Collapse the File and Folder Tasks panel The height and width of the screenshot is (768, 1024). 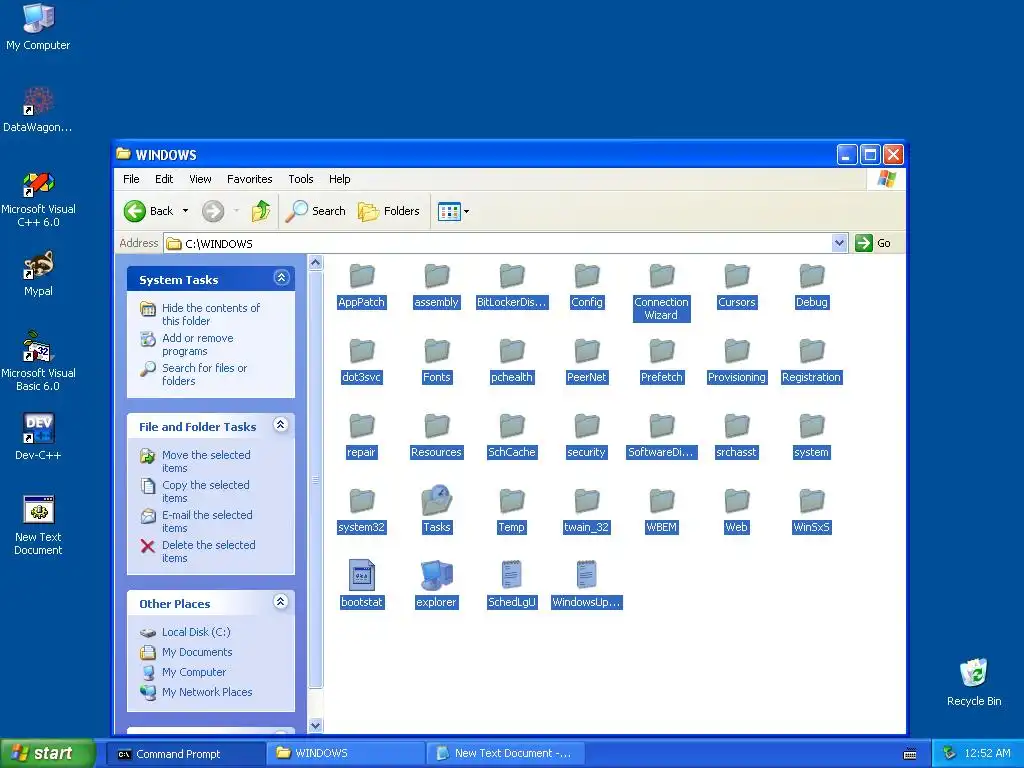coord(281,425)
